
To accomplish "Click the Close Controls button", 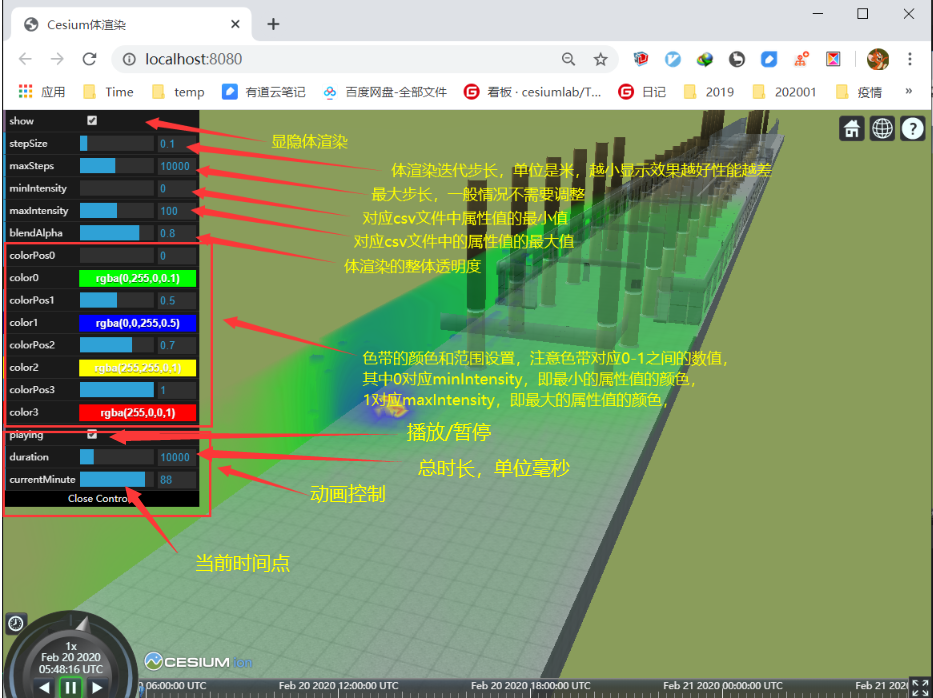I will [101, 499].
